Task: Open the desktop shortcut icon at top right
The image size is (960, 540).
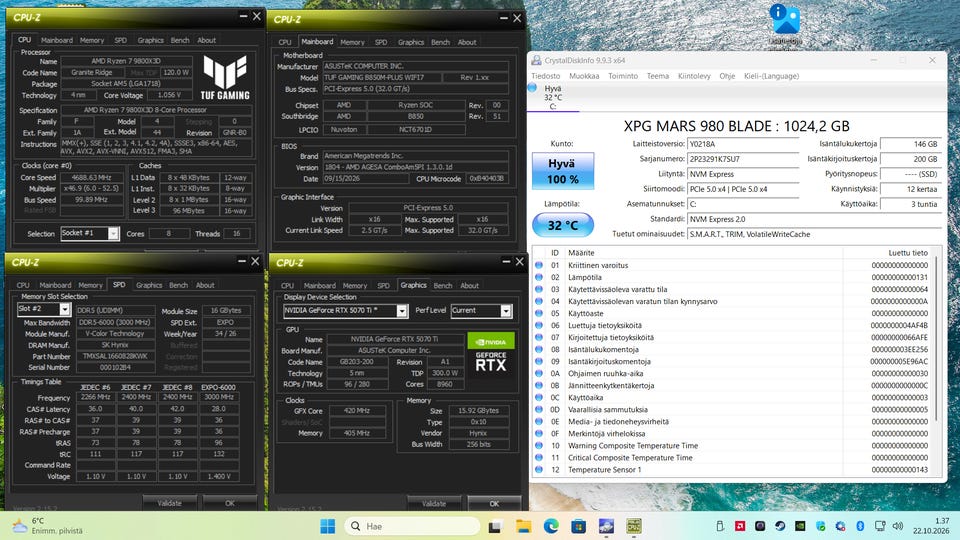Action: coord(786,23)
